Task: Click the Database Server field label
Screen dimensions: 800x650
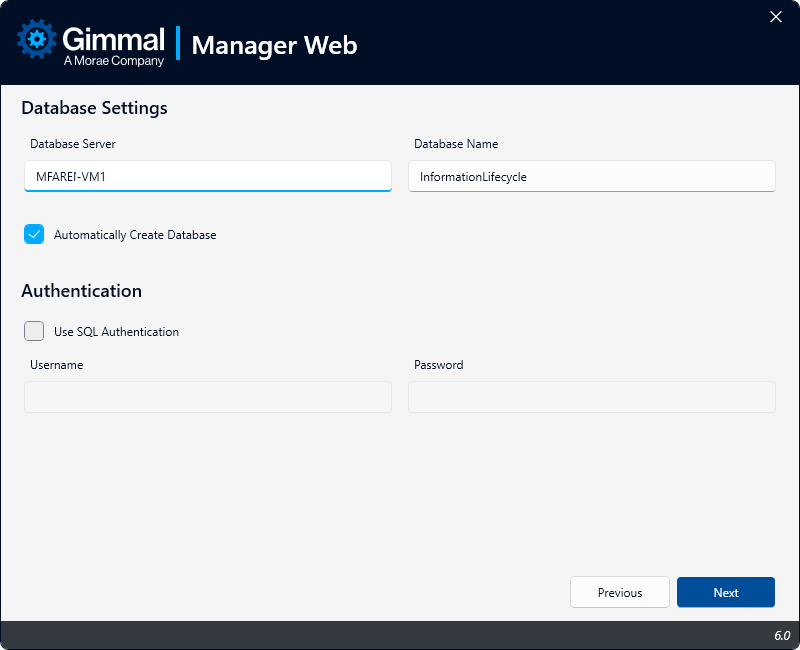Action: [x=73, y=144]
